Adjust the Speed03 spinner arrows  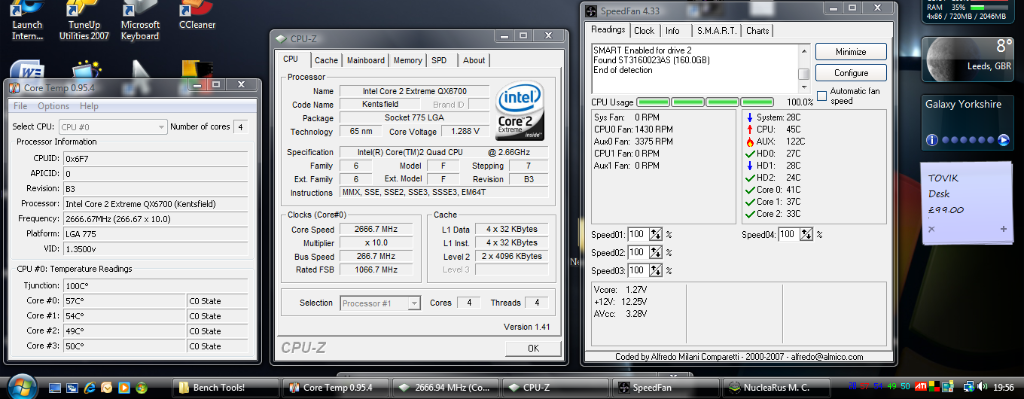point(656,270)
